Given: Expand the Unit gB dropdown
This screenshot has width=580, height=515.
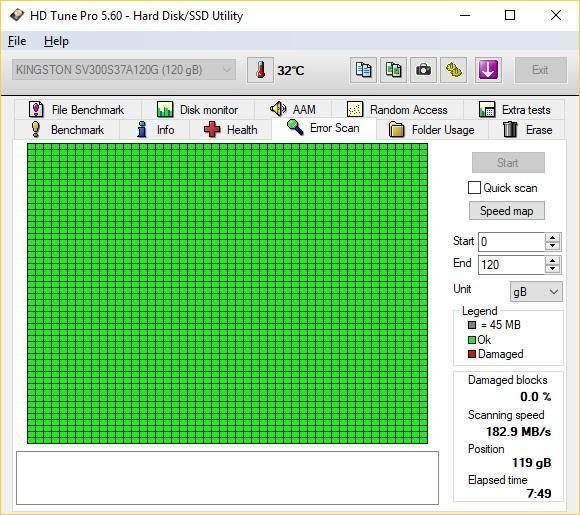Looking at the screenshot, I should coord(536,292).
